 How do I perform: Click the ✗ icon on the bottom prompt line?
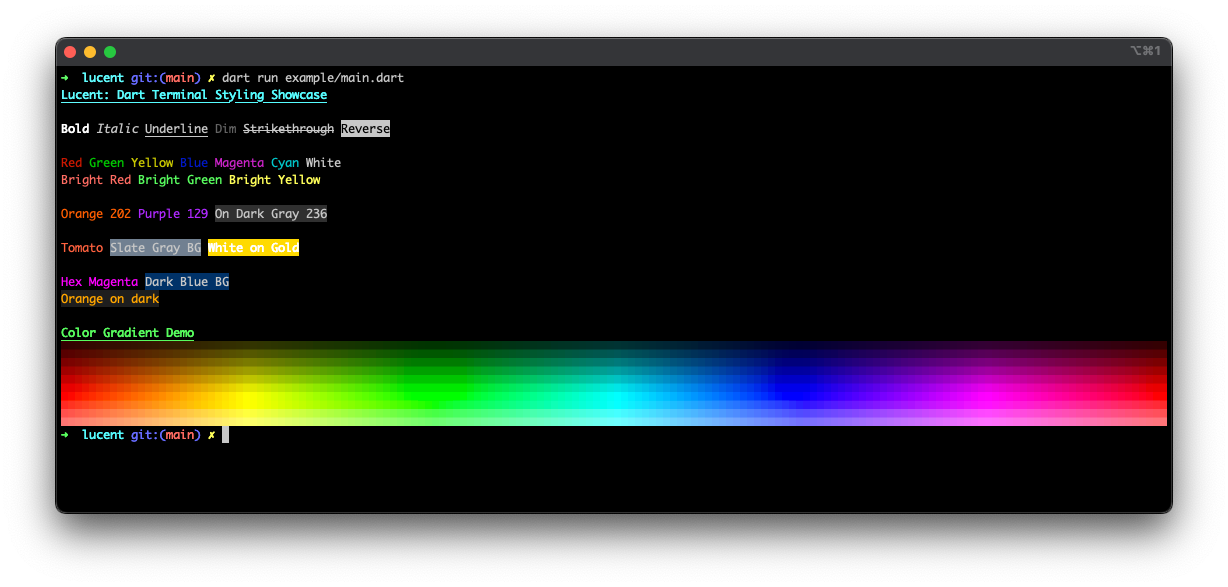coord(211,434)
